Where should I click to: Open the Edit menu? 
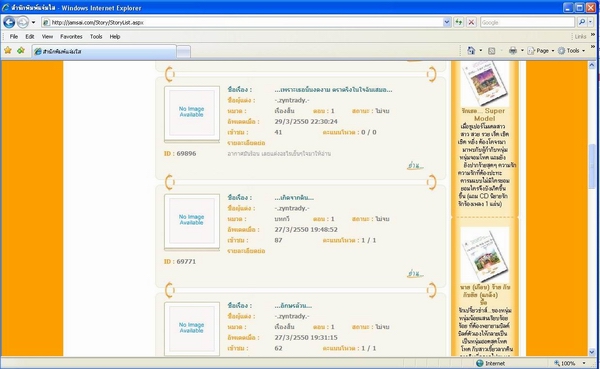(x=30, y=37)
